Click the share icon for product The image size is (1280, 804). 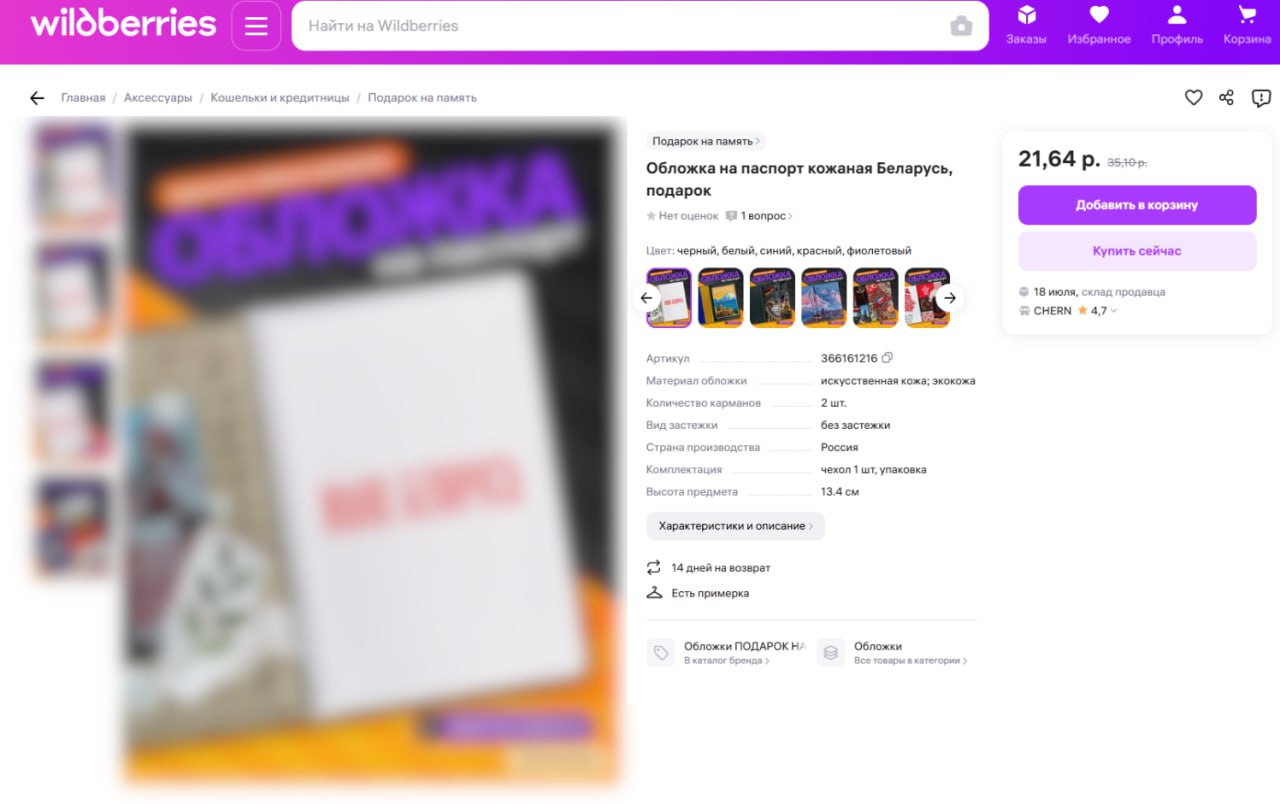1226,97
